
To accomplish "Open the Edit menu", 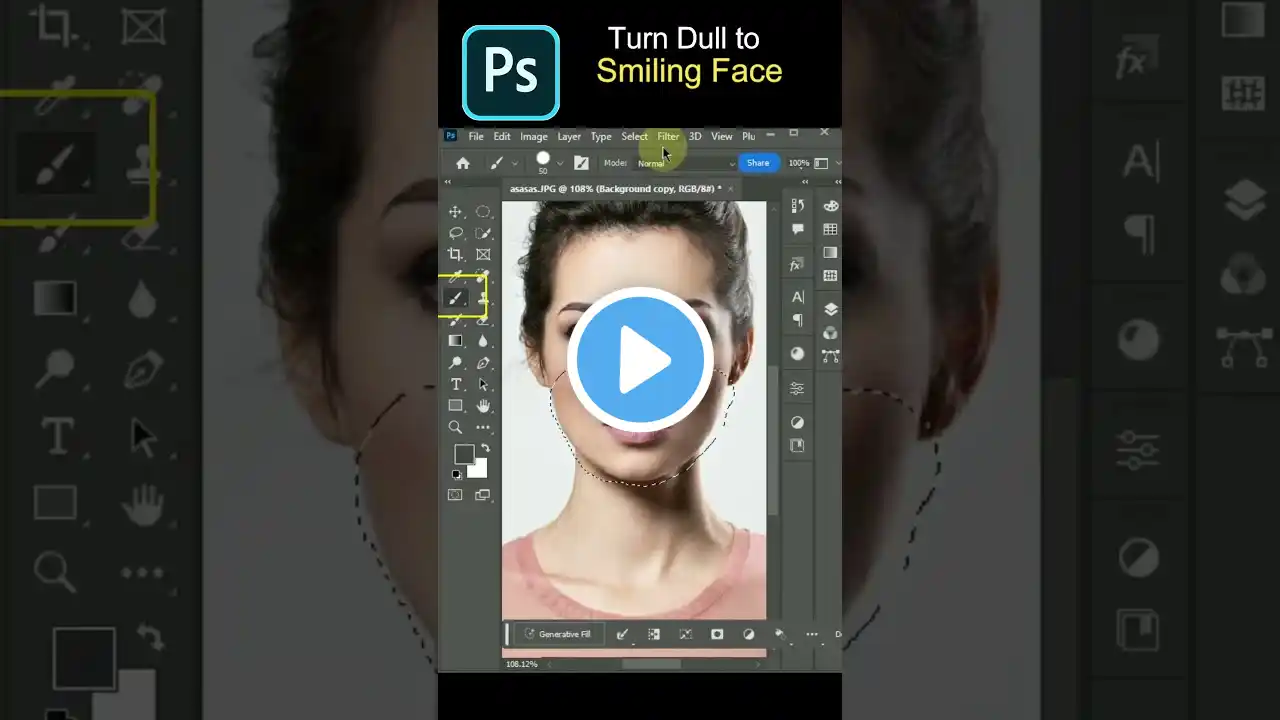I will tap(502, 136).
